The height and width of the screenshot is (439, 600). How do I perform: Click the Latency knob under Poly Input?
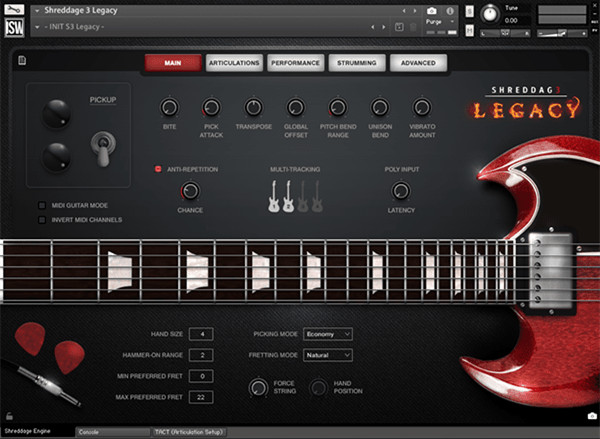[401, 190]
